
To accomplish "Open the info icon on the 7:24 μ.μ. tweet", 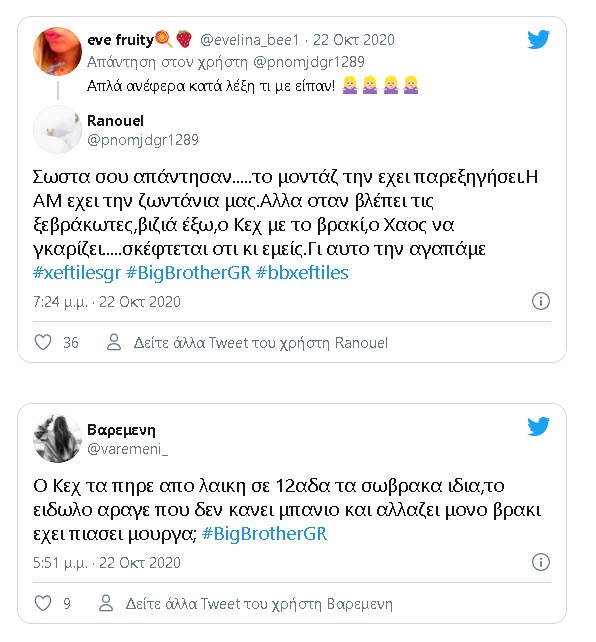I will click(x=540, y=301).
